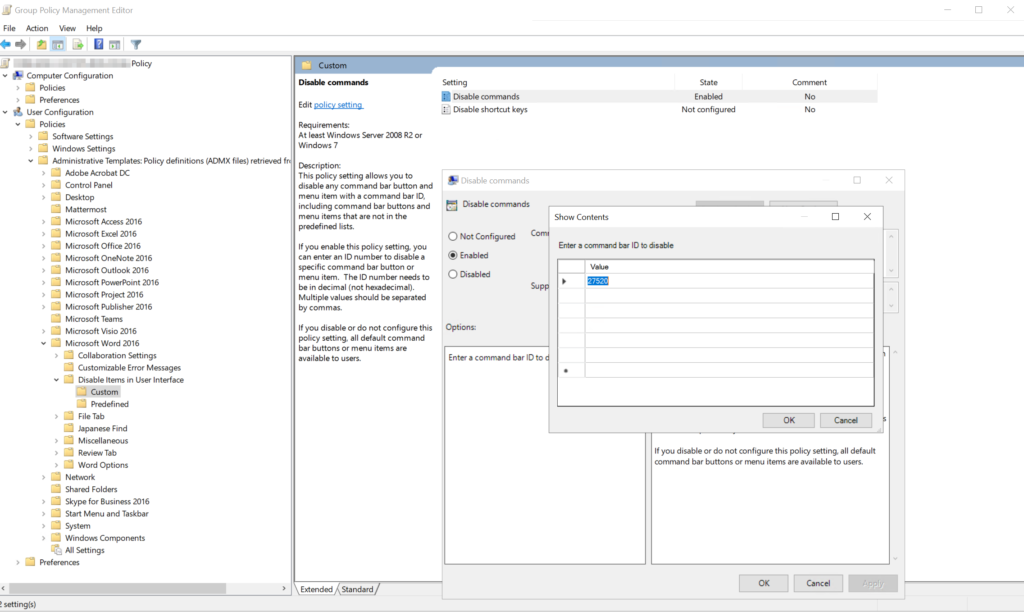This screenshot has height=612, width=1024.
Task: Switch to the Standard tab
Action: [357, 590]
